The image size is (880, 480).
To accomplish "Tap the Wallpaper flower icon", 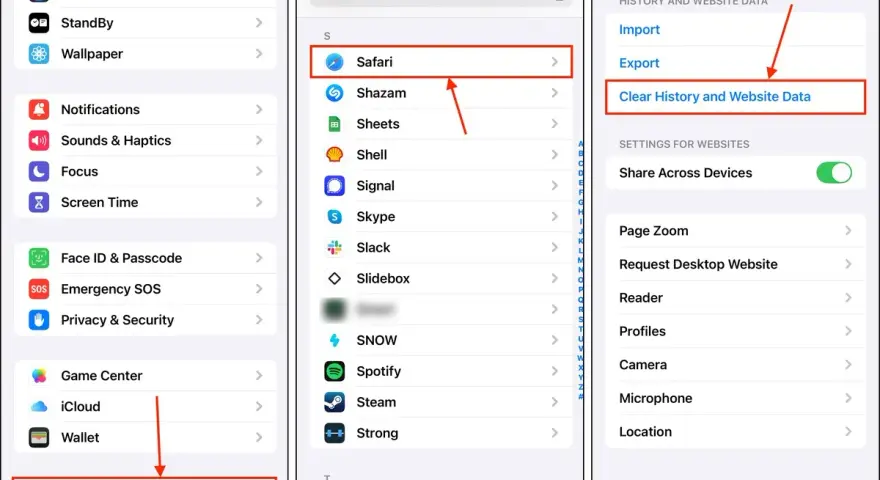I will pyautogui.click(x=39, y=54).
